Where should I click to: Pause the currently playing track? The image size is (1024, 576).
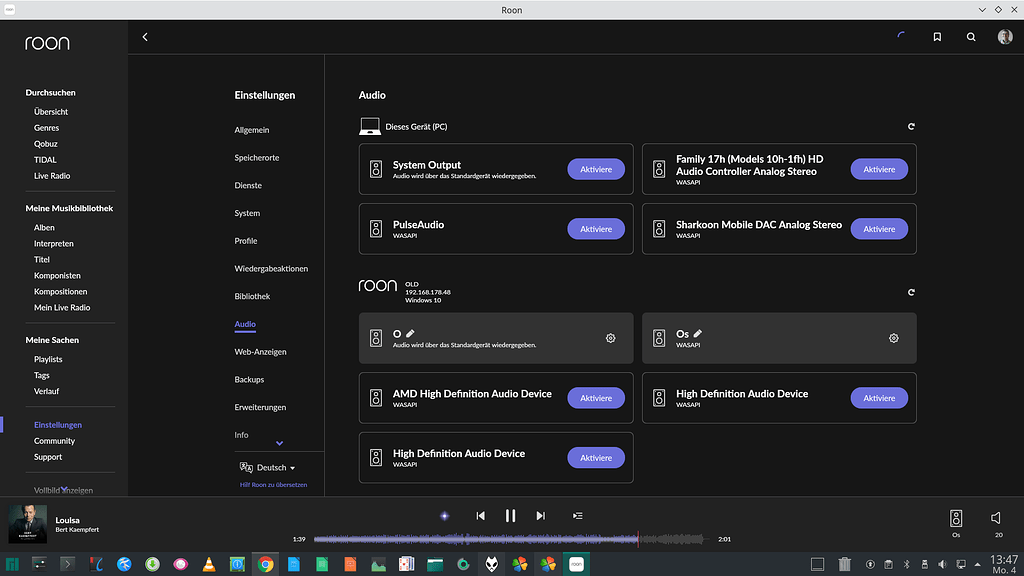[510, 516]
